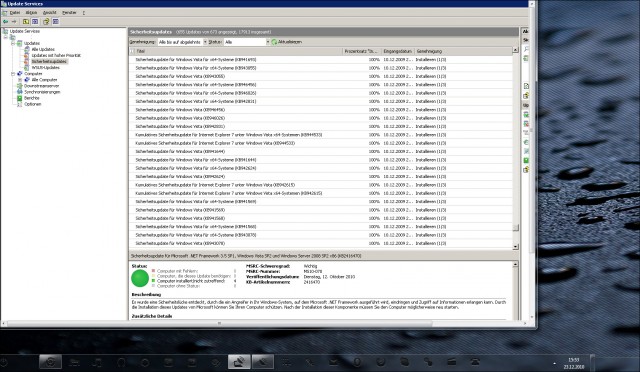Open the Aktion menu
The image size is (640, 372).
[31, 13]
